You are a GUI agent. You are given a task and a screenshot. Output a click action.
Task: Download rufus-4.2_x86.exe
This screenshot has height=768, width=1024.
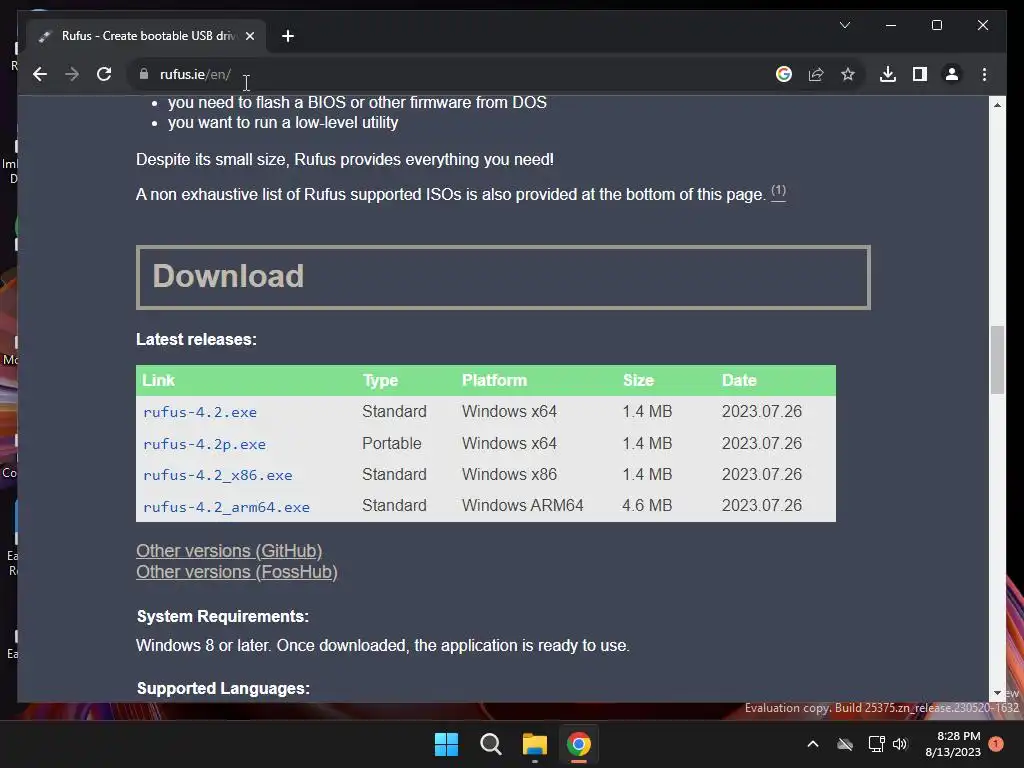click(217, 475)
